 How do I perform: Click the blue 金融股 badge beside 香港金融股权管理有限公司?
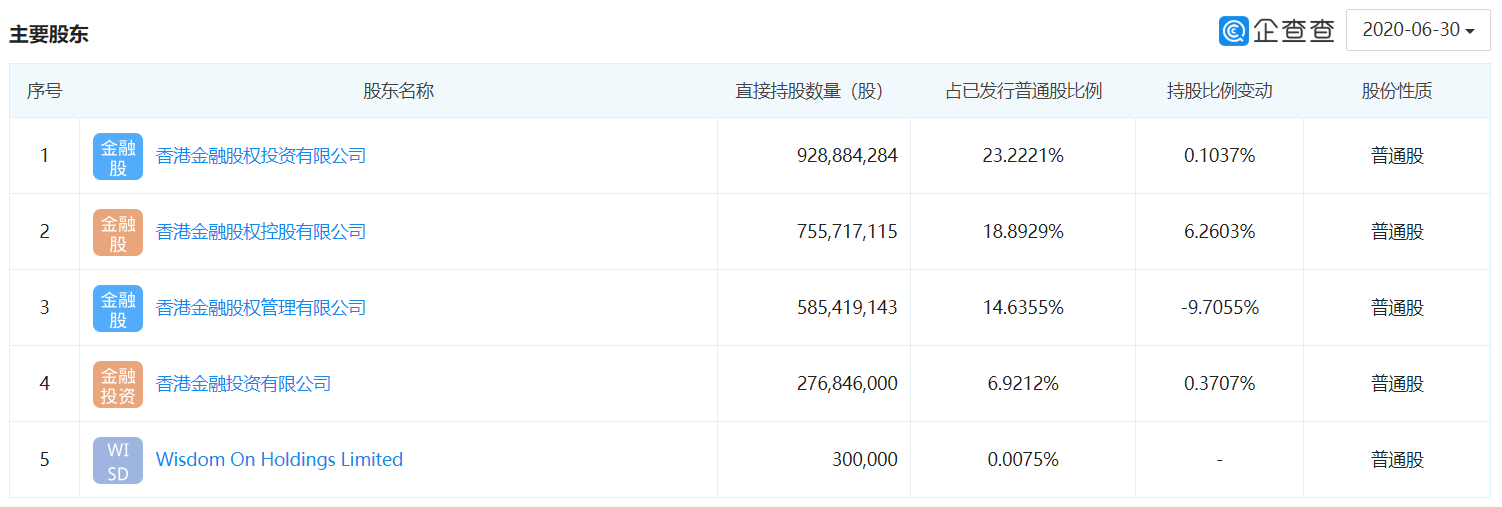pyautogui.click(x=118, y=308)
